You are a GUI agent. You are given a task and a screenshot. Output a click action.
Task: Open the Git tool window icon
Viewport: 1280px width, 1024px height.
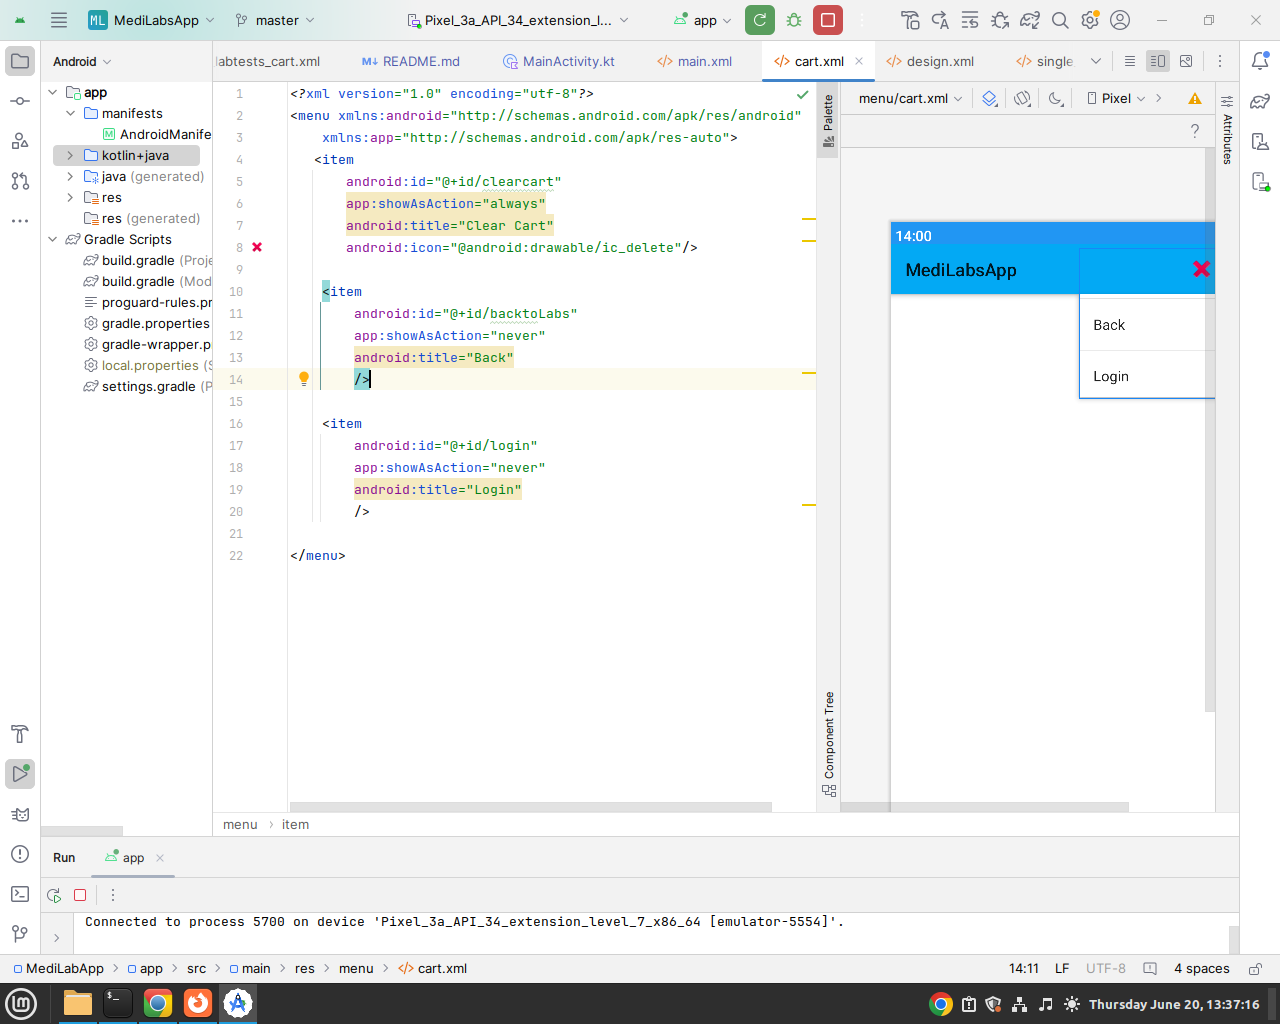[x=20, y=934]
